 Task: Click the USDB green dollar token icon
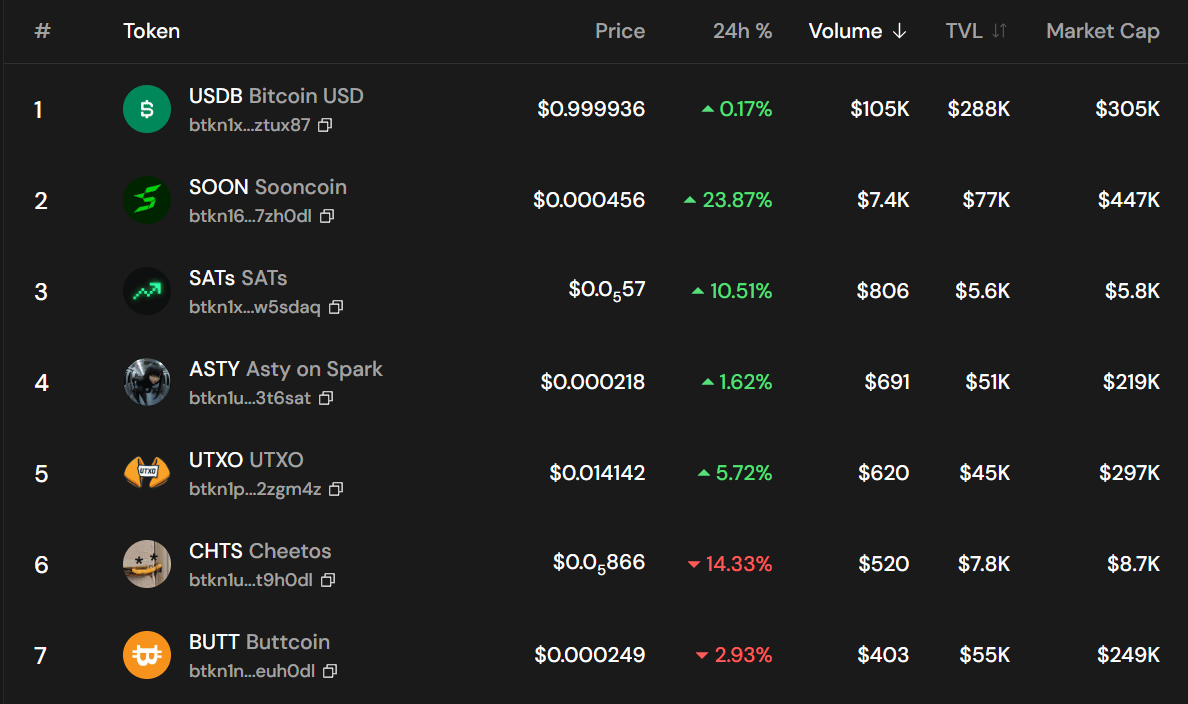147,109
